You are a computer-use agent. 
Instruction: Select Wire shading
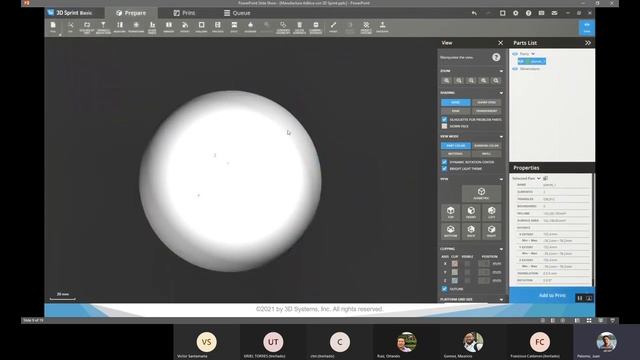coord(456,111)
